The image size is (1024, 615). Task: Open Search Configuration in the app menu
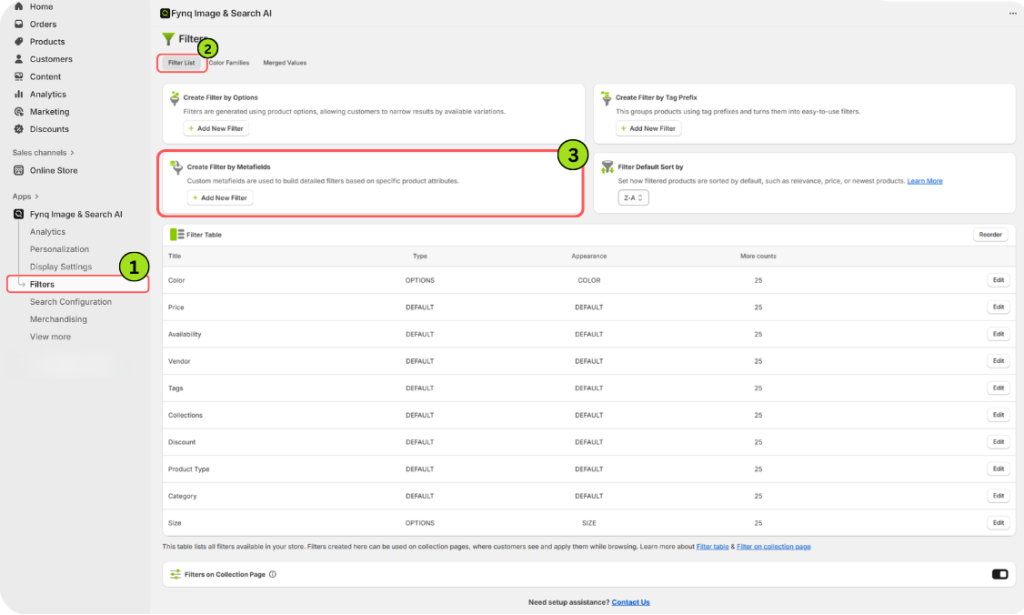click(x=71, y=302)
